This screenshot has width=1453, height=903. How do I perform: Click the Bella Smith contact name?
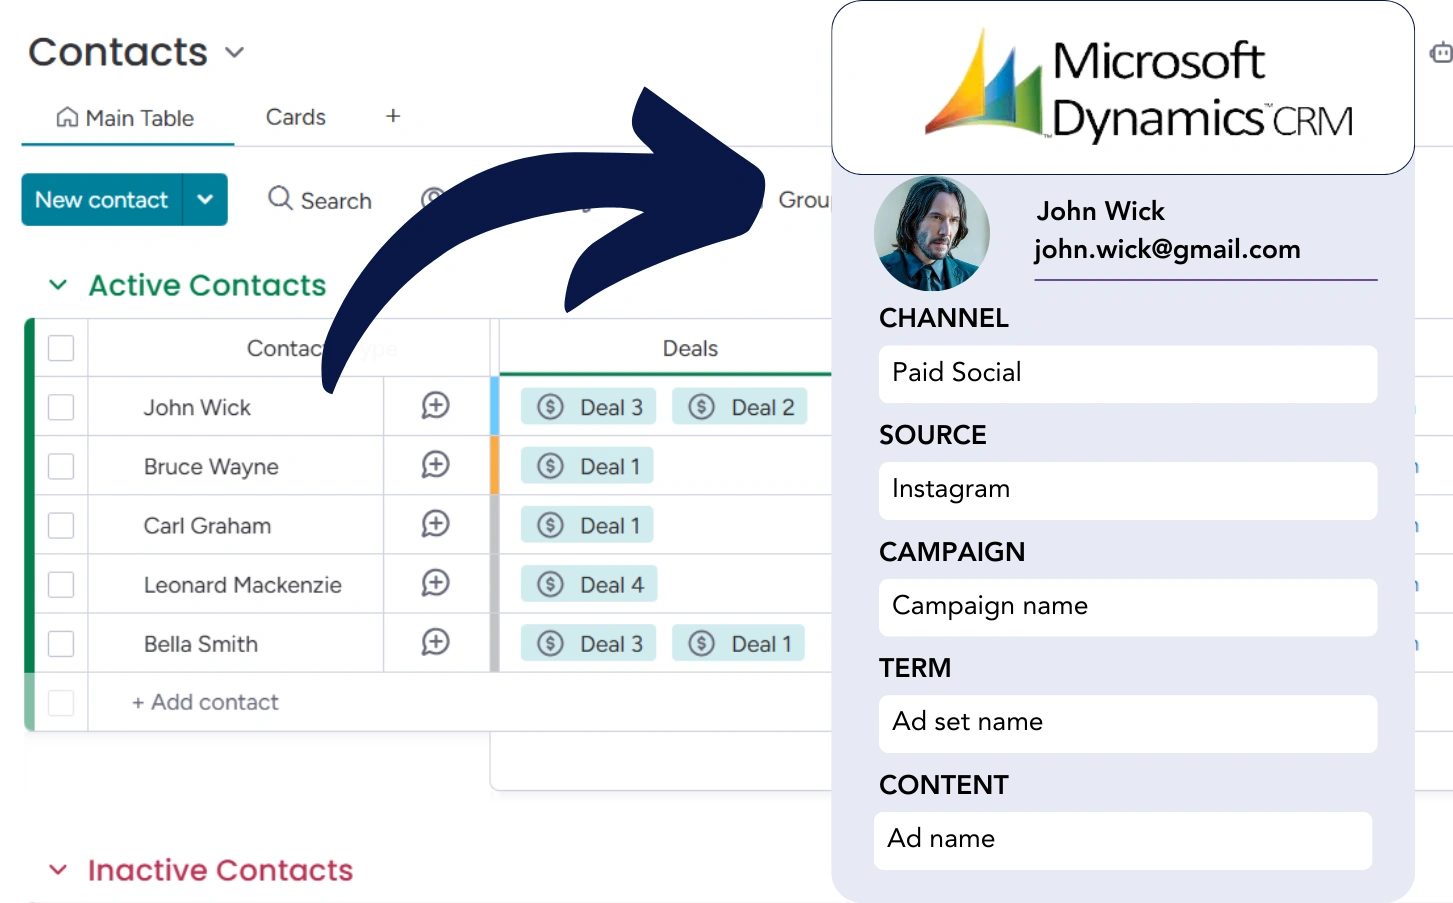tap(200, 643)
